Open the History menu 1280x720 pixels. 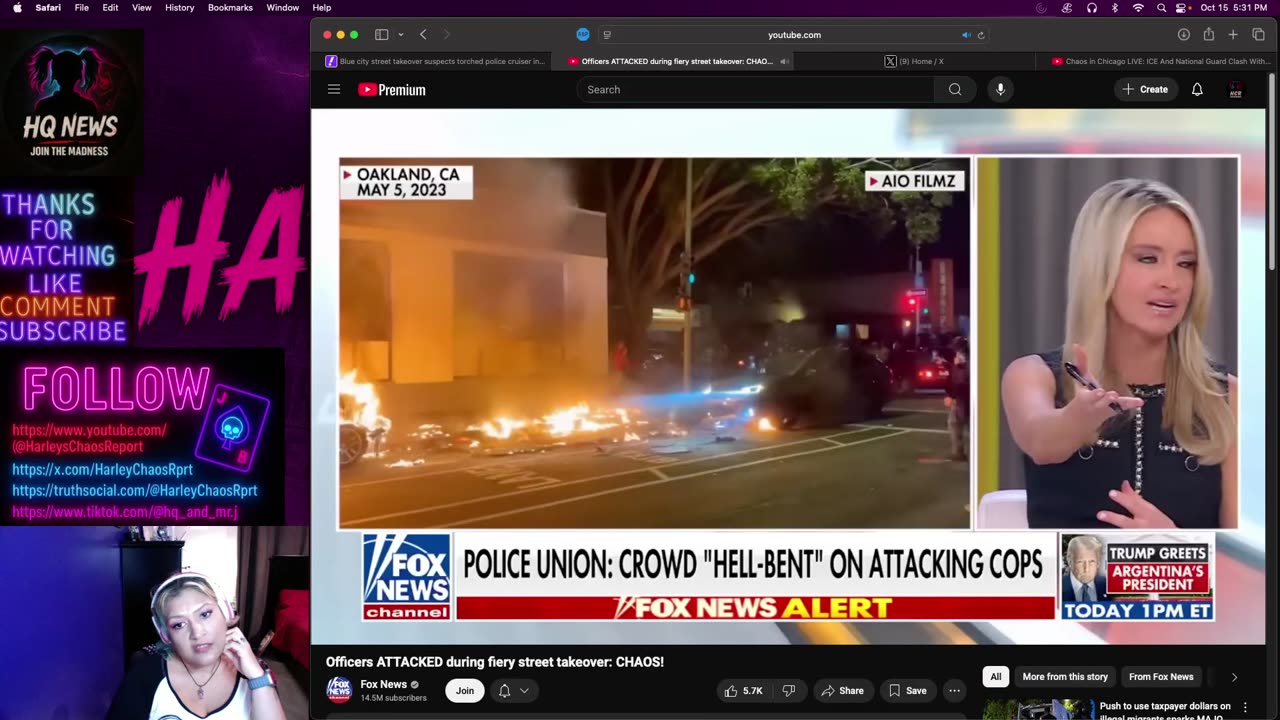pyautogui.click(x=180, y=7)
